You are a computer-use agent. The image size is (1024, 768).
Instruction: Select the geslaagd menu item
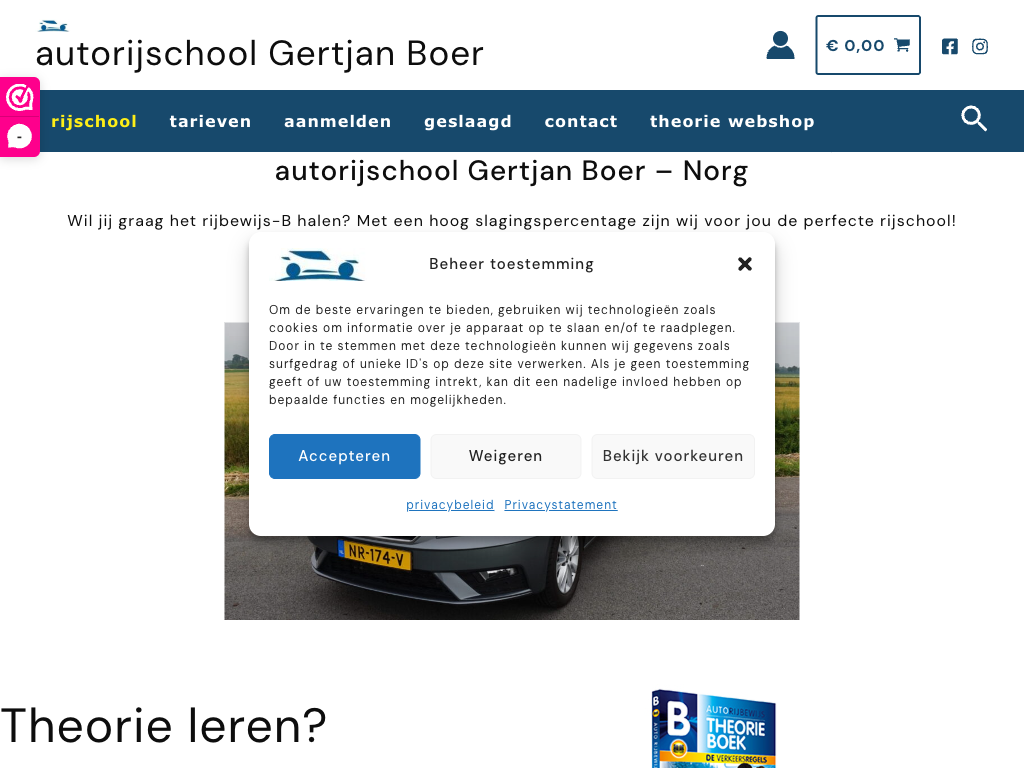(x=468, y=121)
